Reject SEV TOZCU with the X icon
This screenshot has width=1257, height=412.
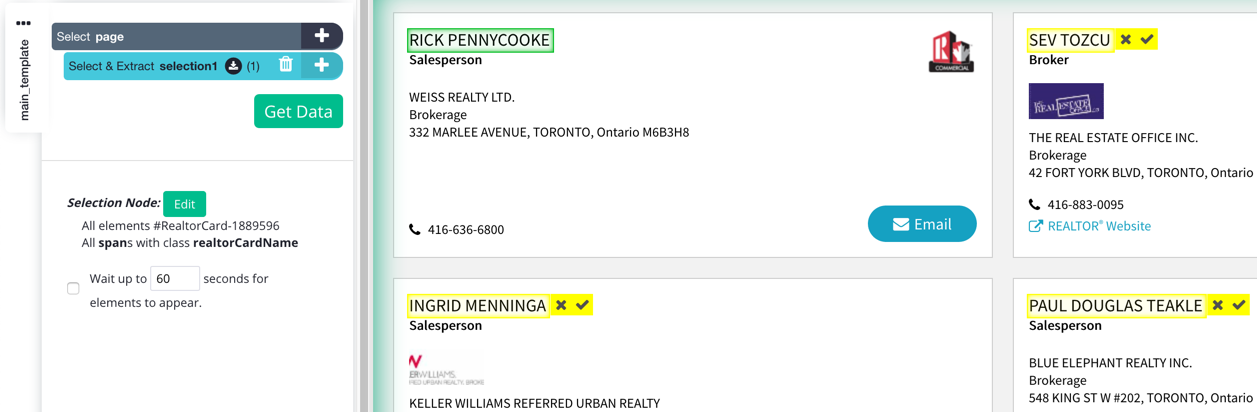[x=1126, y=40]
